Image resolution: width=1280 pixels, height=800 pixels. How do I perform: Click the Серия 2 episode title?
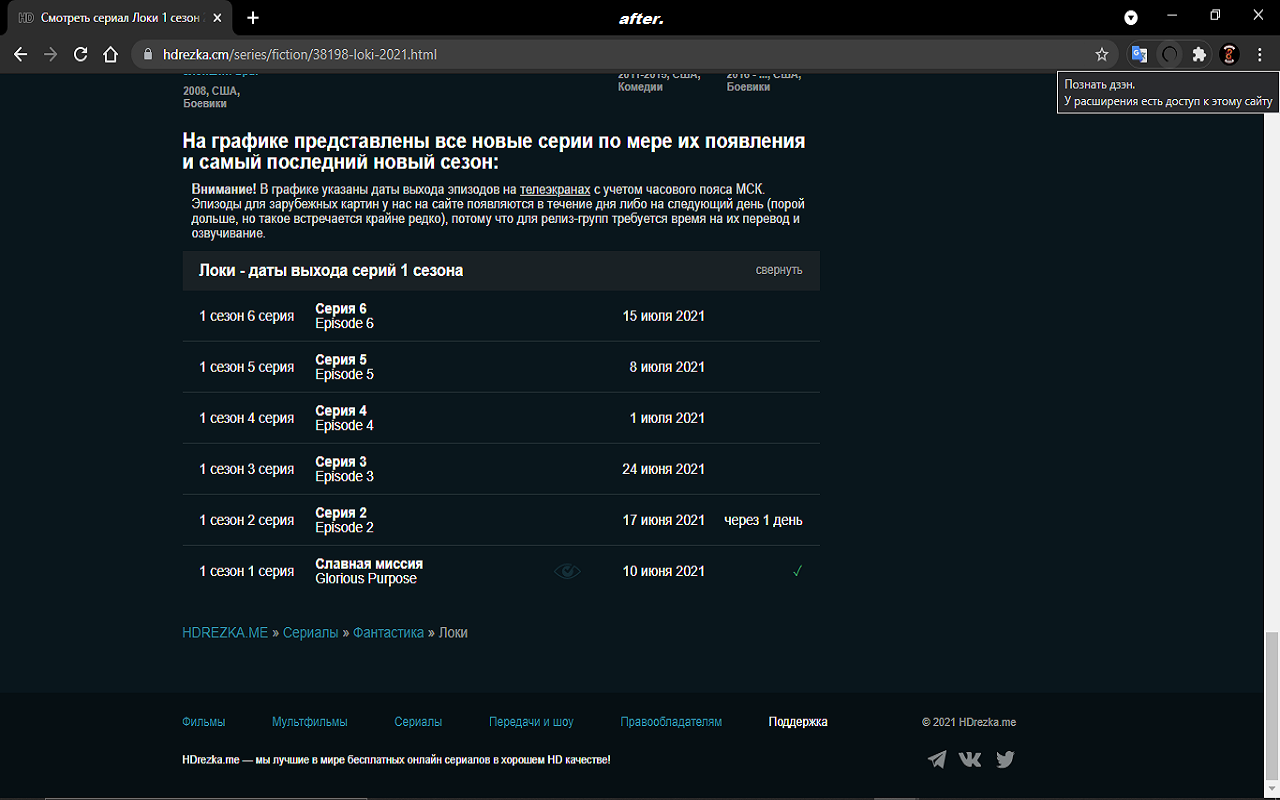(341, 513)
